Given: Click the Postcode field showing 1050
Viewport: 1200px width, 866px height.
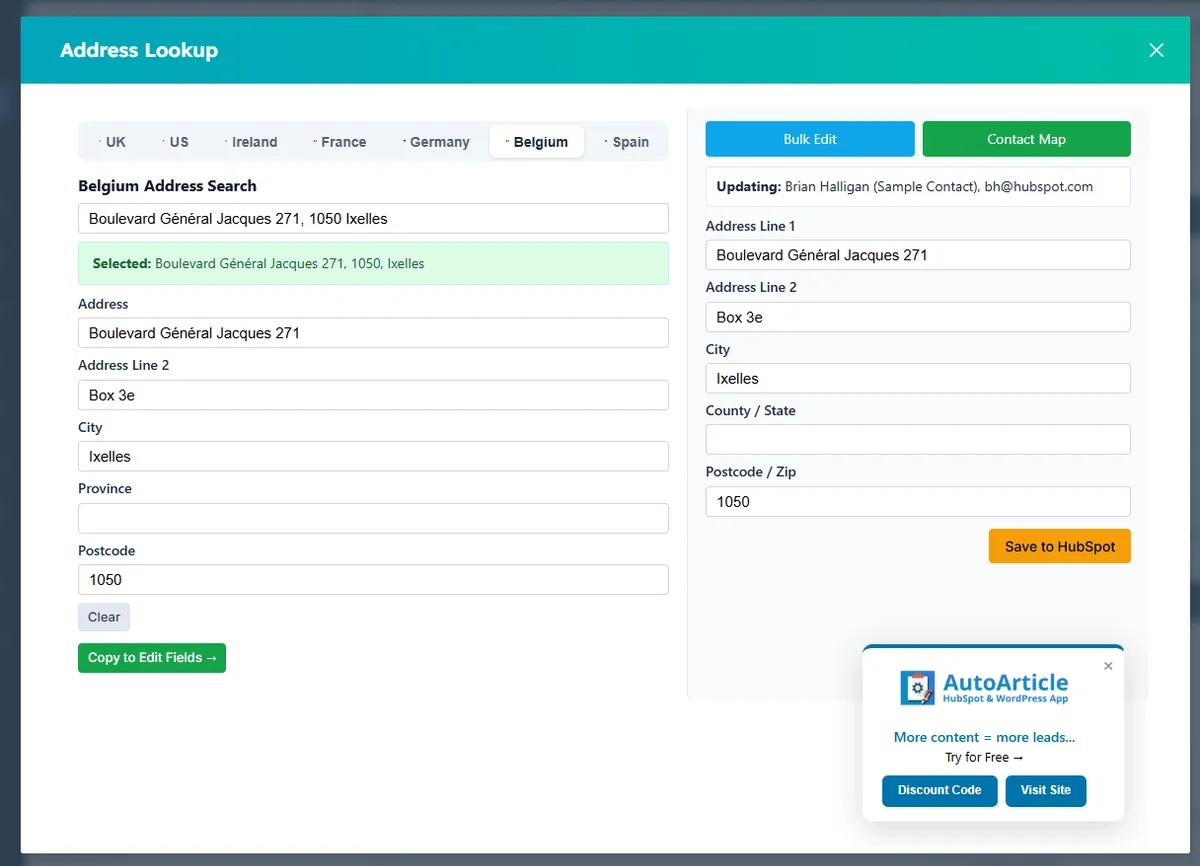Looking at the screenshot, I should coord(373,580).
